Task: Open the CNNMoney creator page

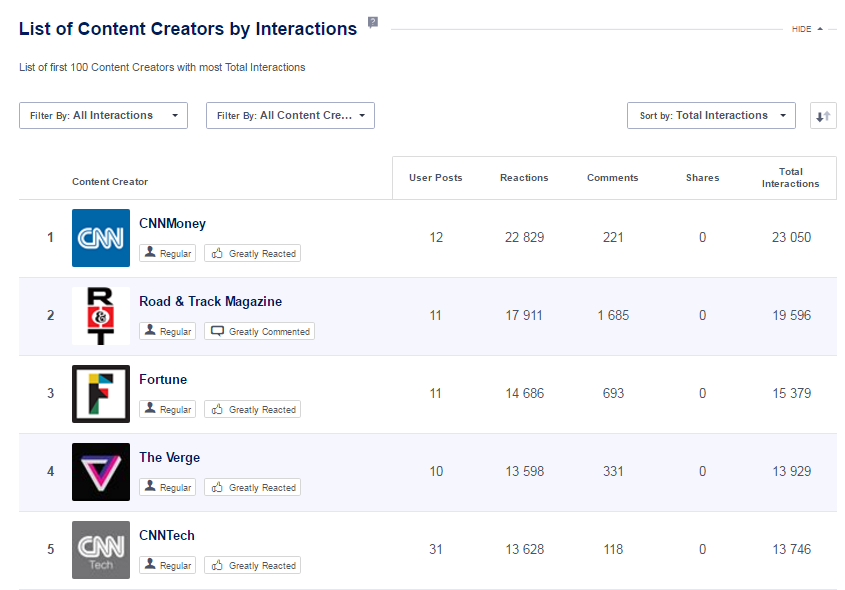Action: [x=172, y=223]
